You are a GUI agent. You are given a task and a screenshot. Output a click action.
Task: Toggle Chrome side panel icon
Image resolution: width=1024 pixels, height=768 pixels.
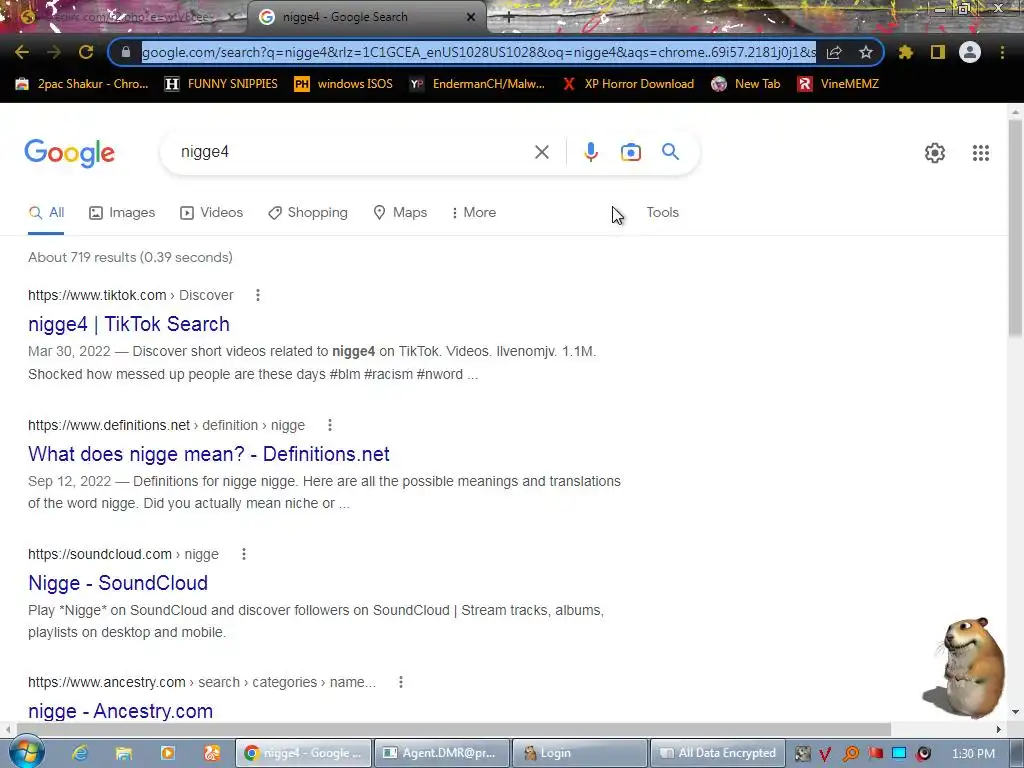(938, 52)
